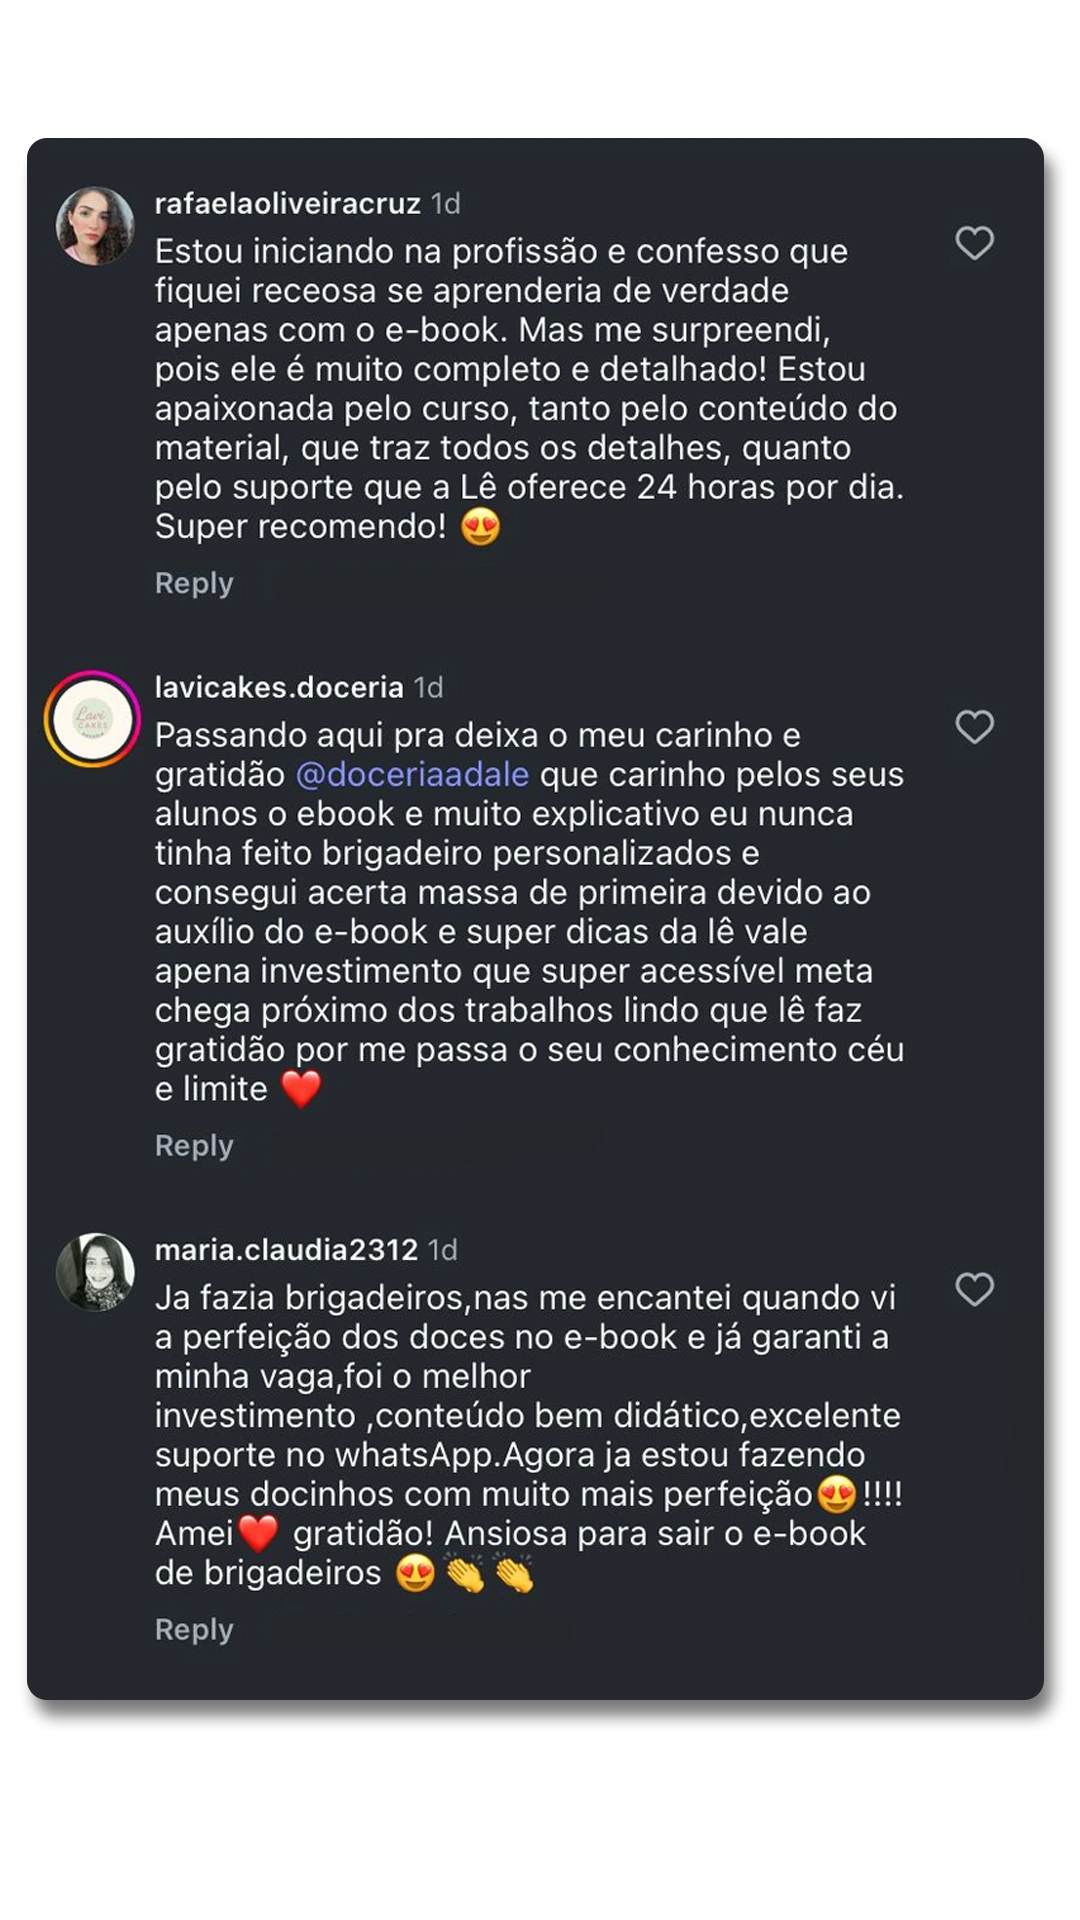The height and width of the screenshot is (1920, 1080).
Task: Click the red heart after 'e limite'
Action: [301, 1089]
